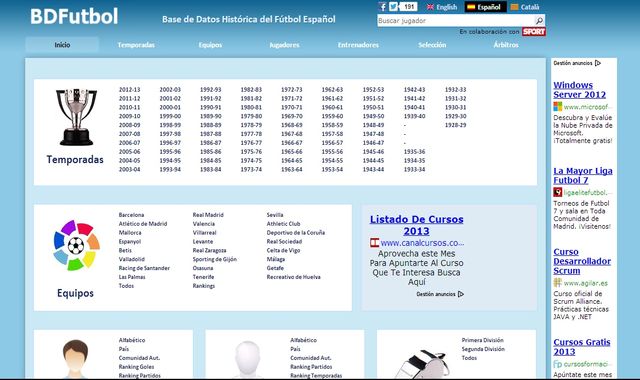640x380 pixels.
Task: Click the La Liga colorful ball logo
Action: tap(76, 245)
